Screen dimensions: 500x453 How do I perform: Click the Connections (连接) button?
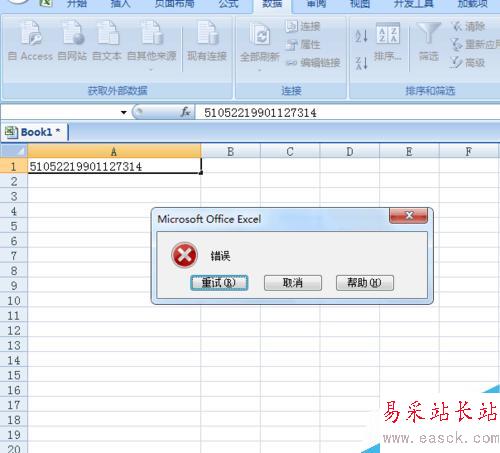tap(303, 26)
